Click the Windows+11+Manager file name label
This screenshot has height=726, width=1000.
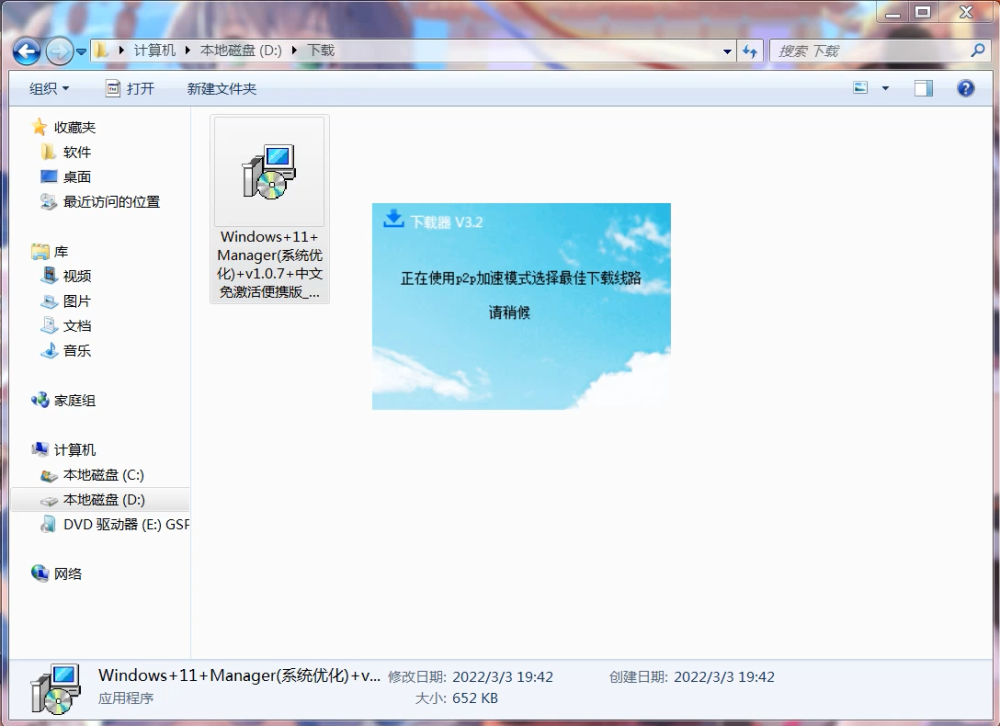pyautogui.click(x=270, y=264)
